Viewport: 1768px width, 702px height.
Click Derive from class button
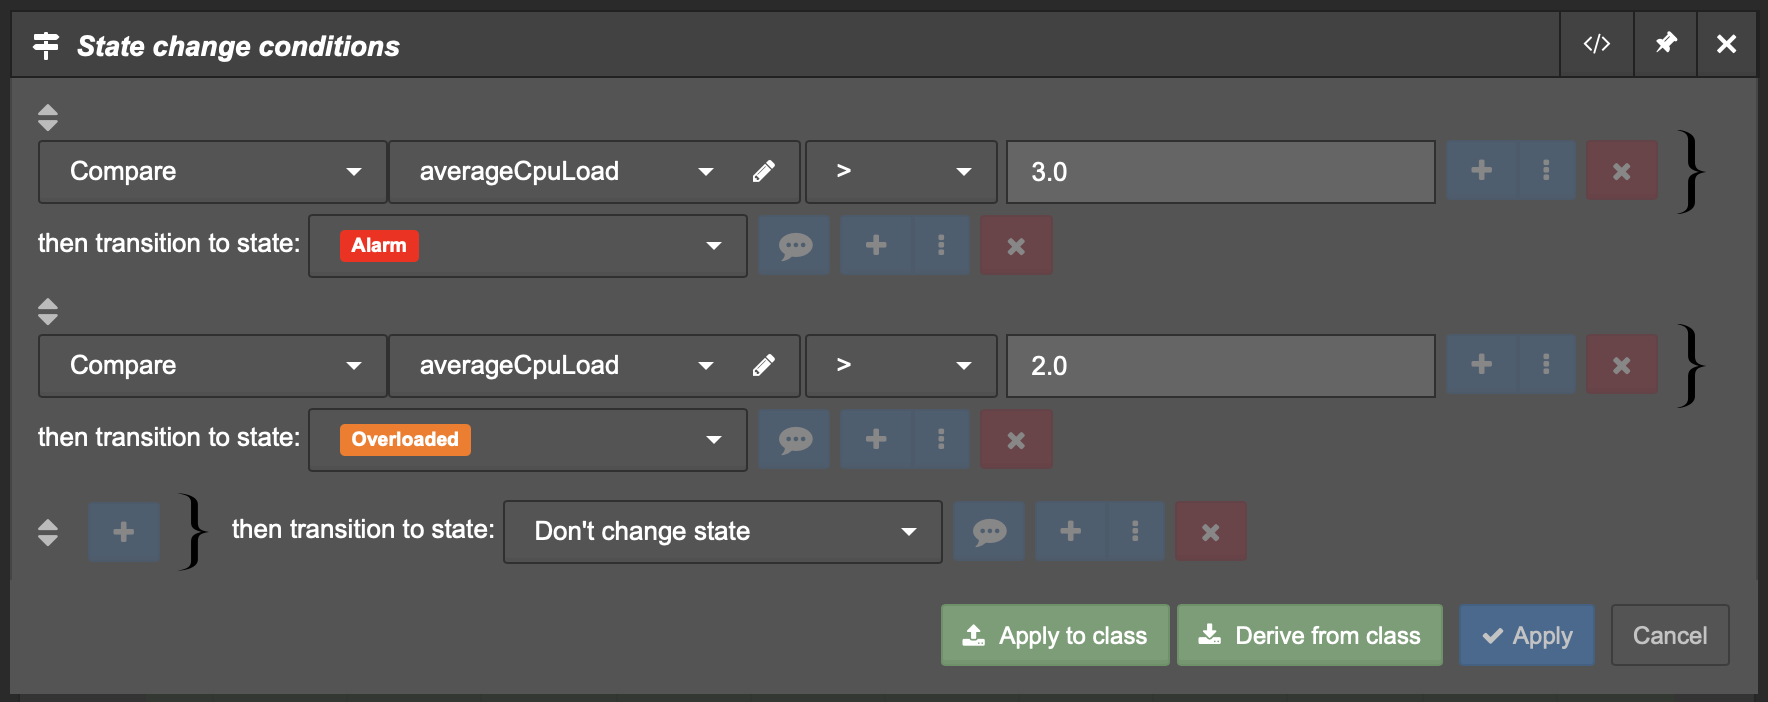pos(1310,635)
